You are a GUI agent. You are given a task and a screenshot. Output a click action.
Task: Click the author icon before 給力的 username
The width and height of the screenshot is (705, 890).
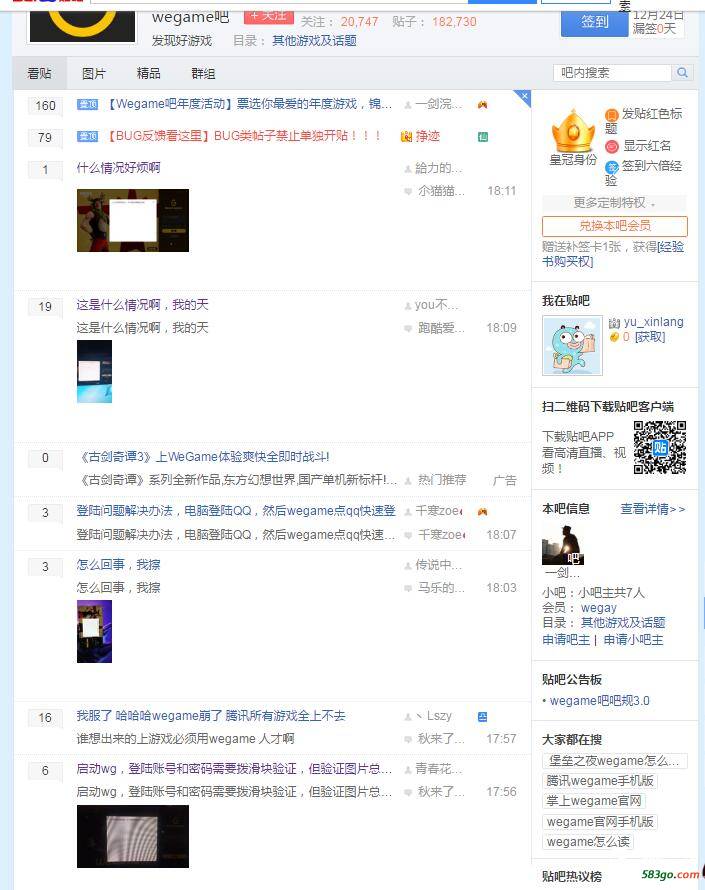tap(408, 169)
